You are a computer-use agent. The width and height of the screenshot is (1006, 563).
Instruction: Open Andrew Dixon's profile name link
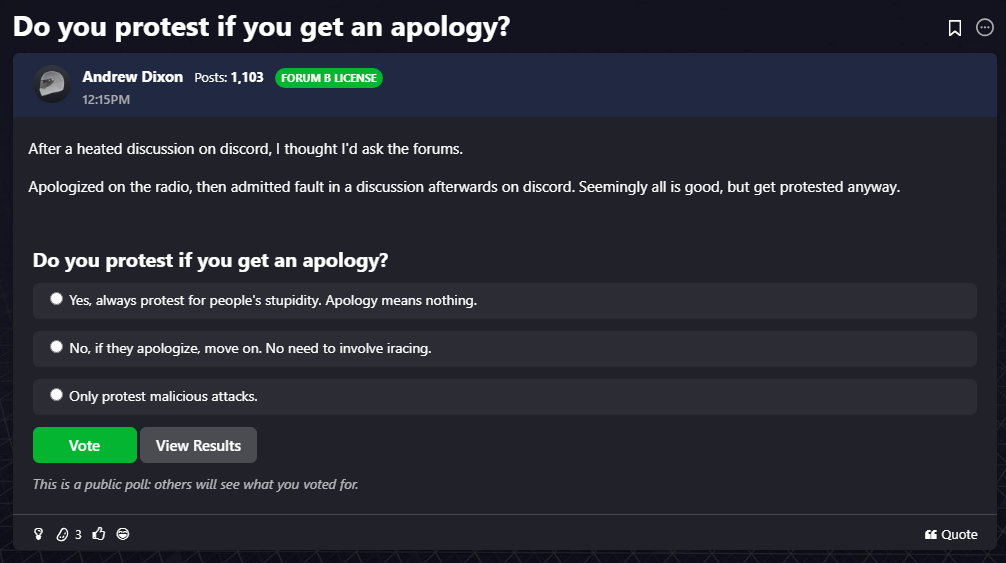point(132,77)
